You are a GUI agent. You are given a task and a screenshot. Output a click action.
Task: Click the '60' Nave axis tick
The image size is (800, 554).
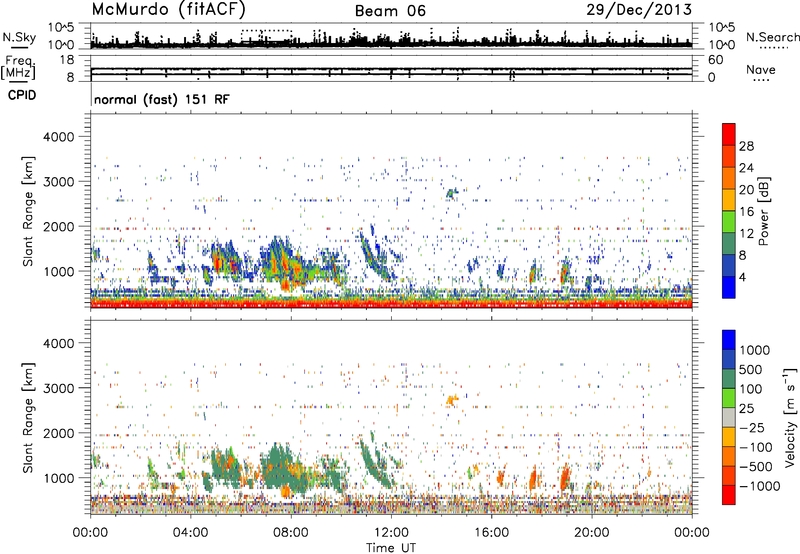[715, 60]
